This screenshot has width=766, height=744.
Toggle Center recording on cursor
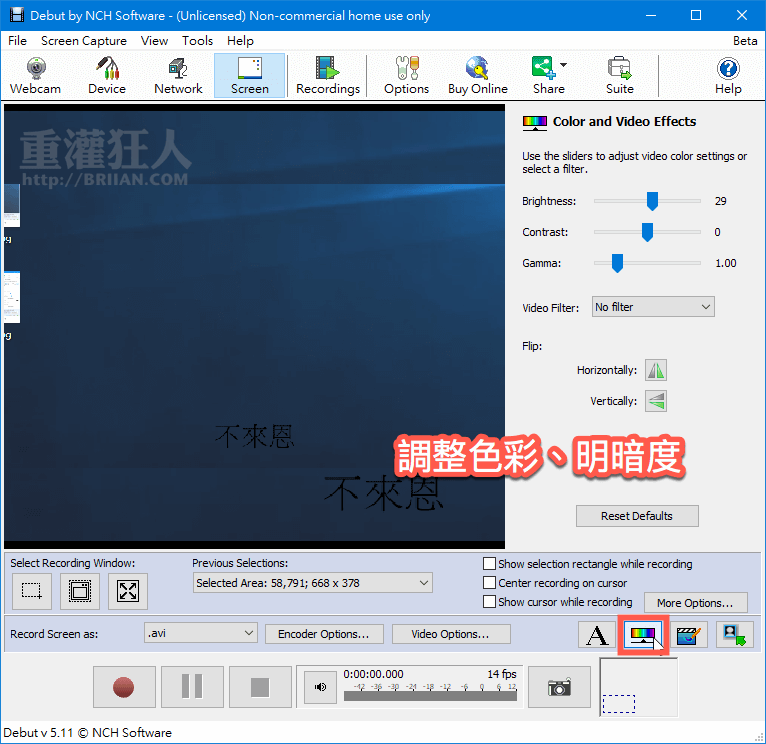pos(490,583)
